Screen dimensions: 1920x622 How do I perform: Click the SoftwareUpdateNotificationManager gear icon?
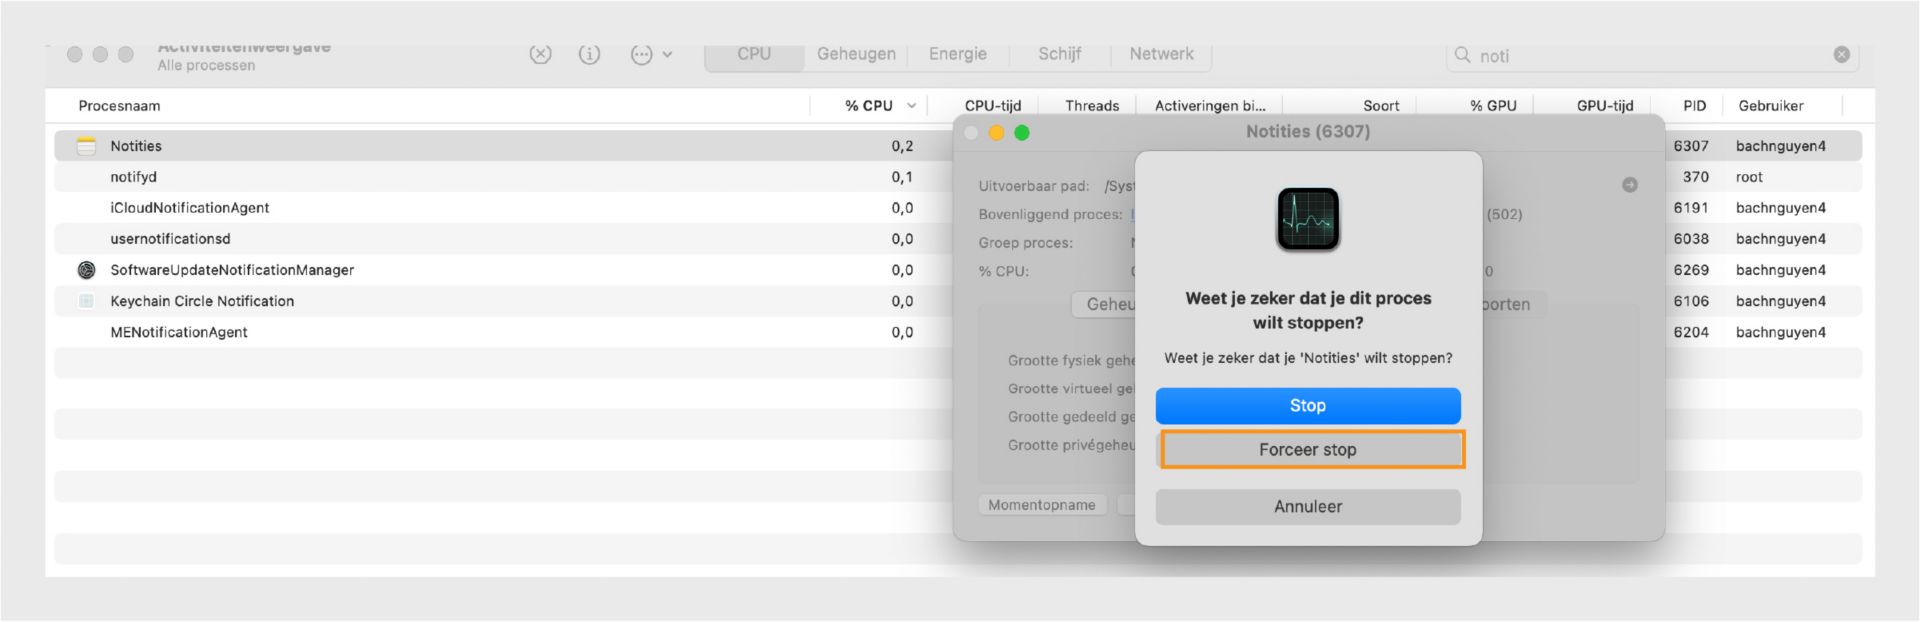(x=87, y=270)
